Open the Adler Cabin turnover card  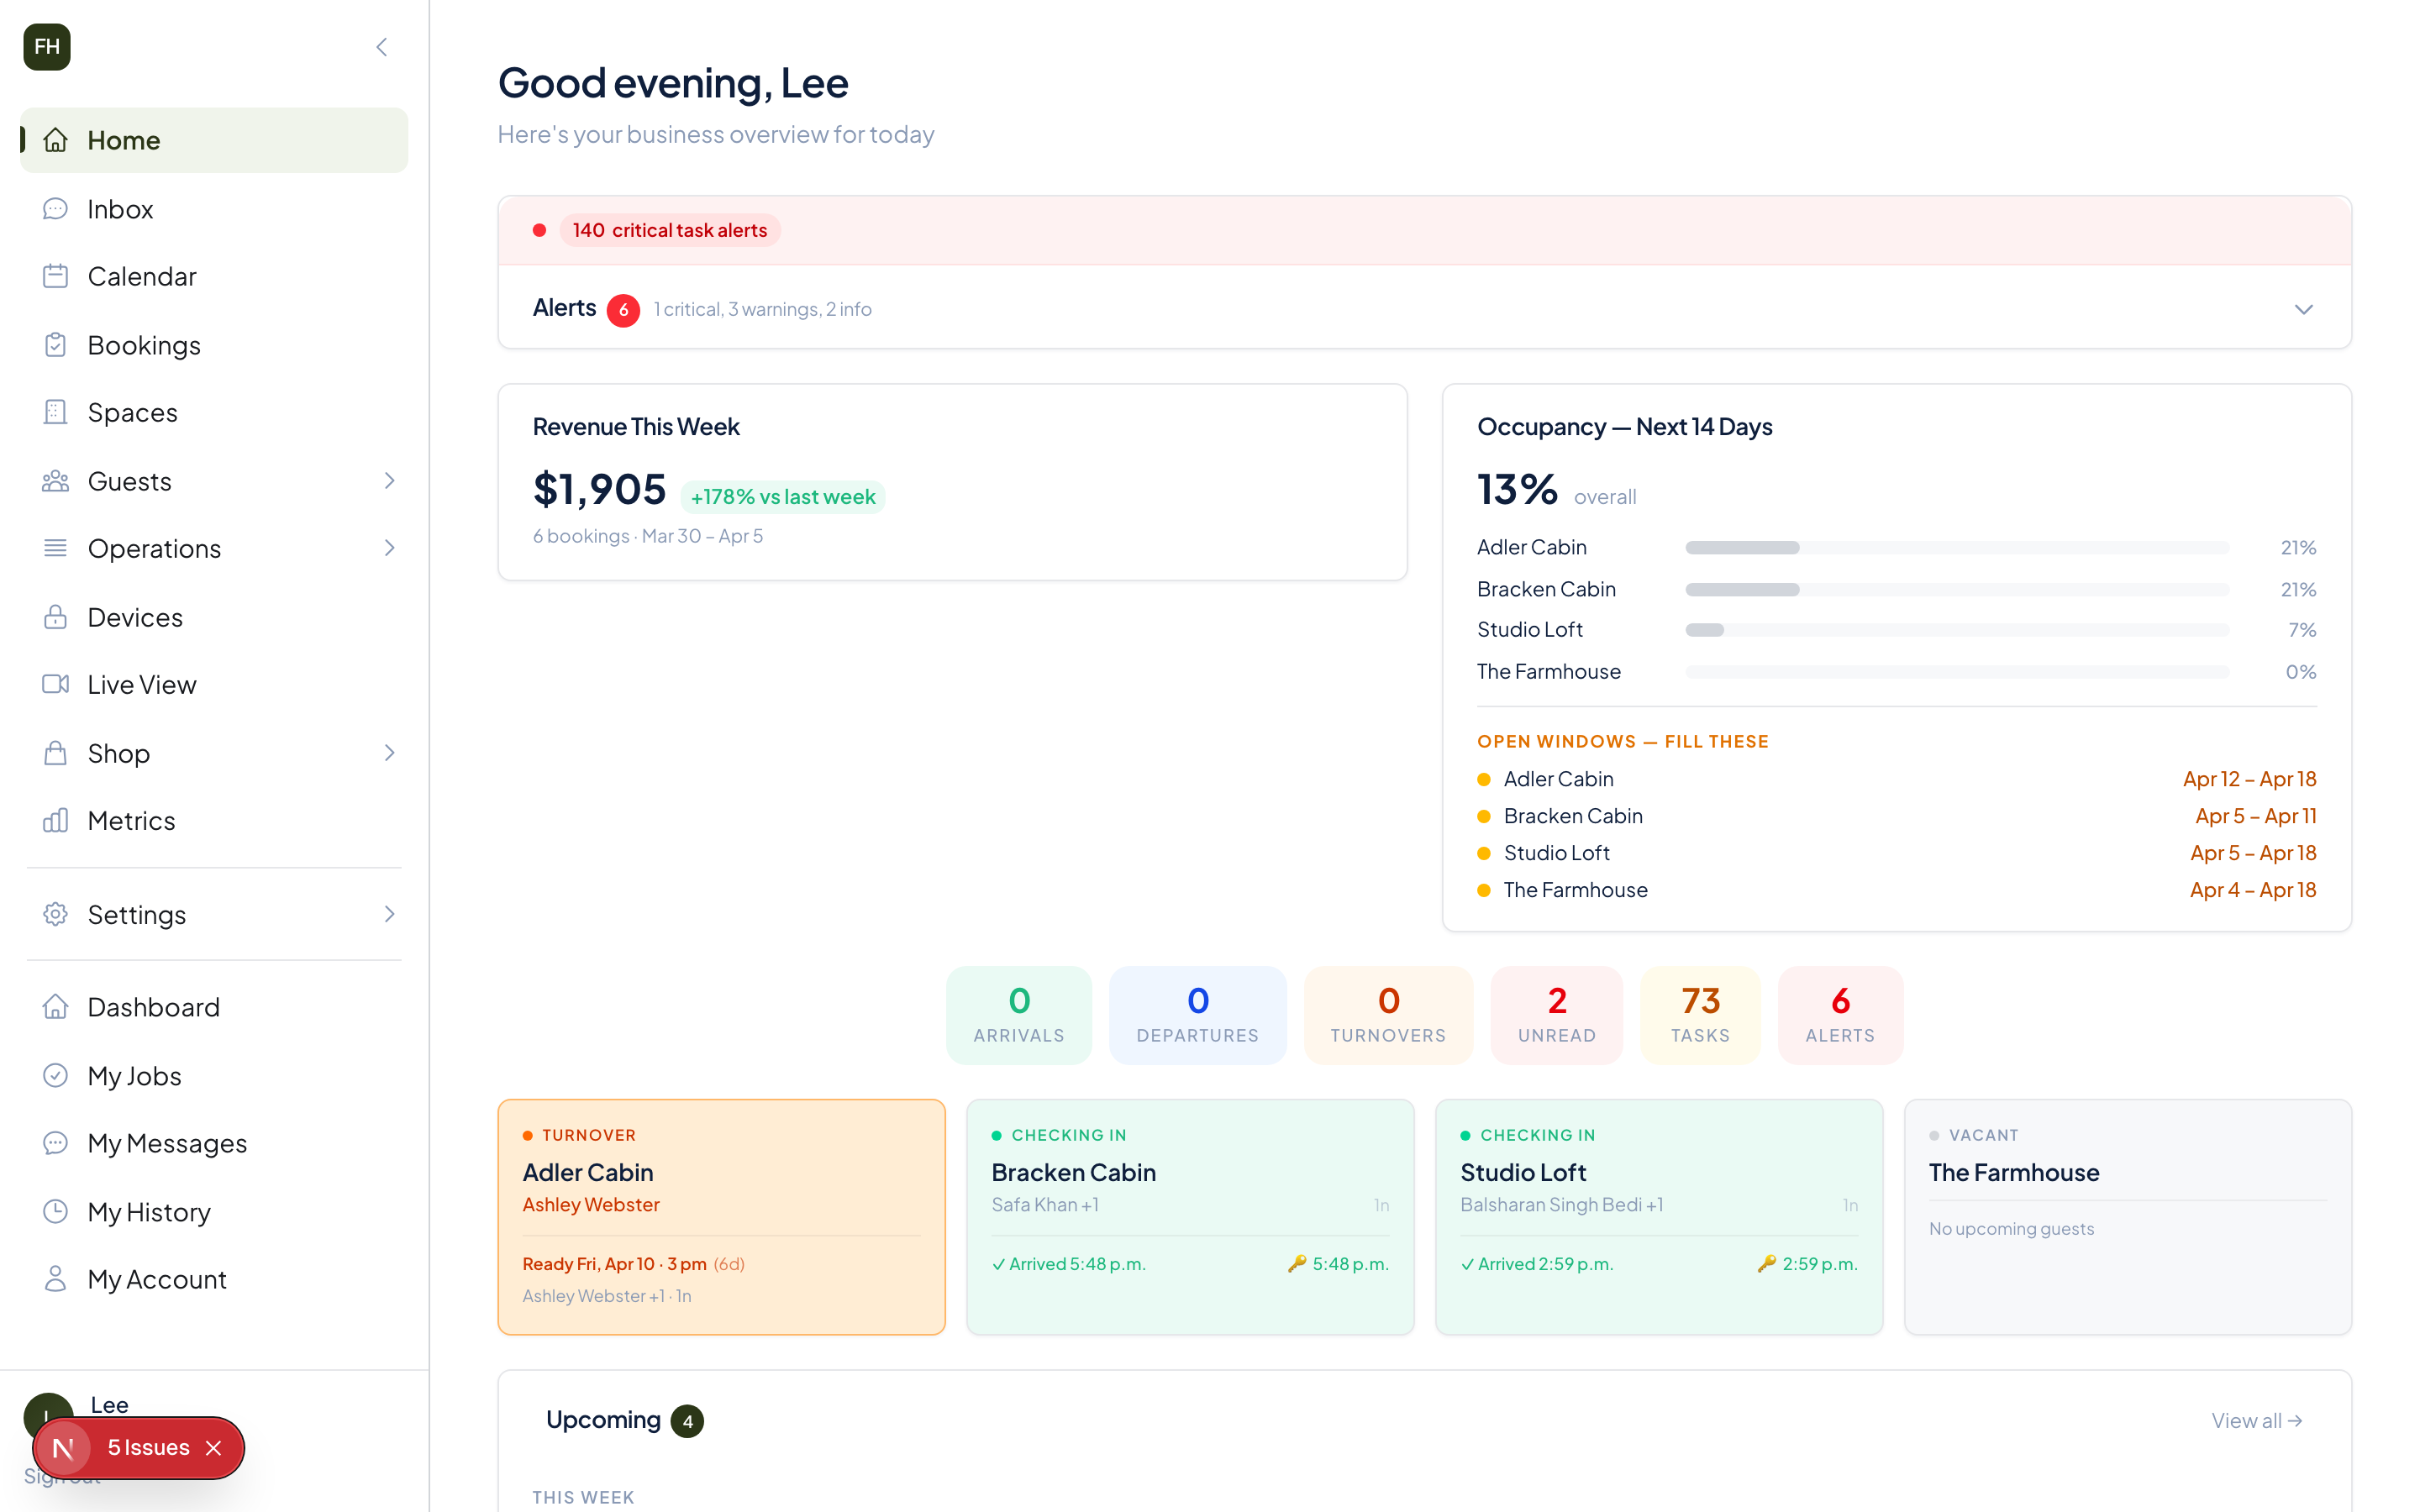pos(721,1217)
